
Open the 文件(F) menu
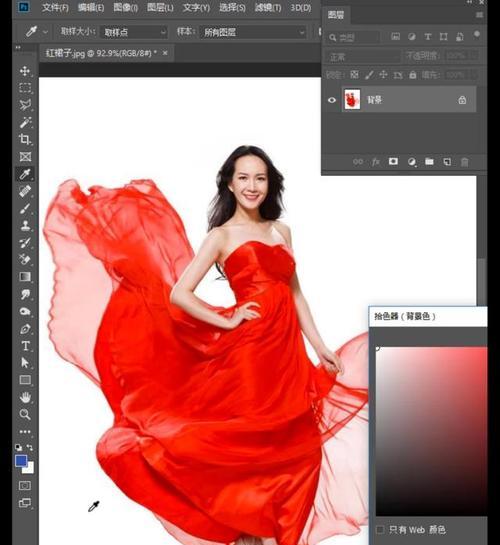[x=55, y=7]
